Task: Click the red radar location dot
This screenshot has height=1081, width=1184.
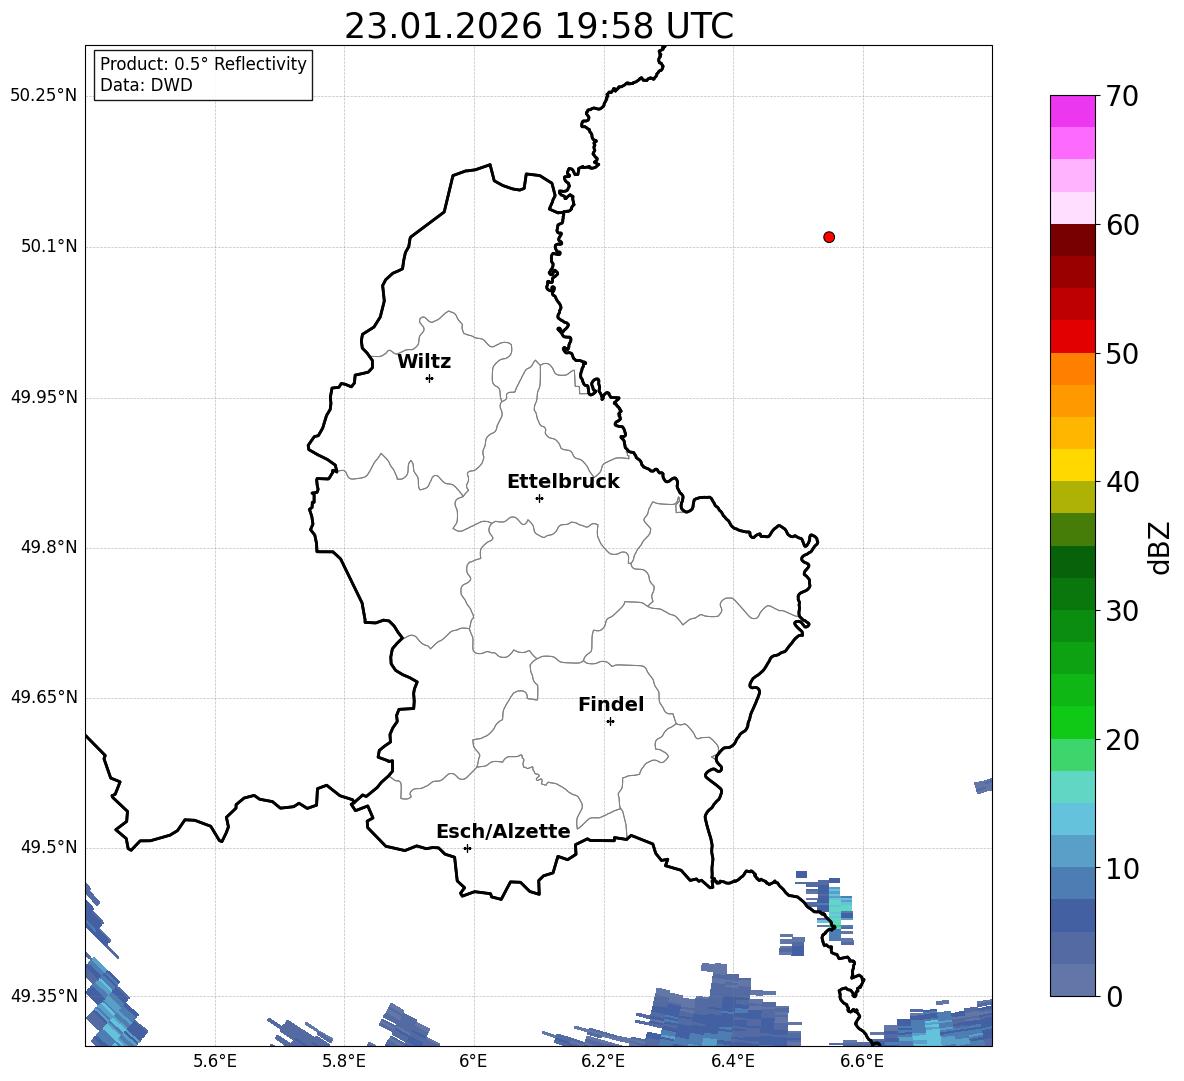Action: (x=829, y=237)
